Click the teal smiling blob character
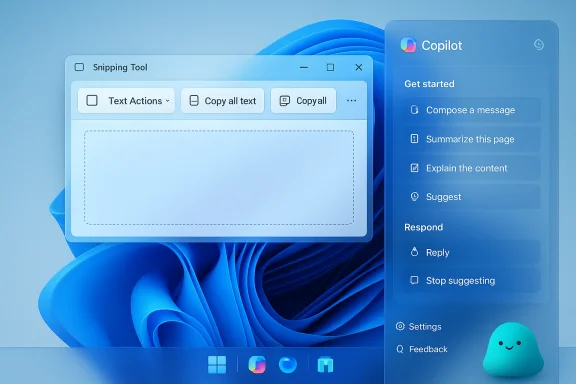 pyautogui.click(x=512, y=349)
